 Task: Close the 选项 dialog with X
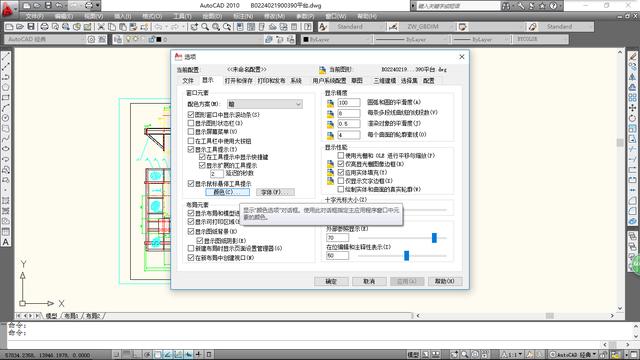click(462, 57)
